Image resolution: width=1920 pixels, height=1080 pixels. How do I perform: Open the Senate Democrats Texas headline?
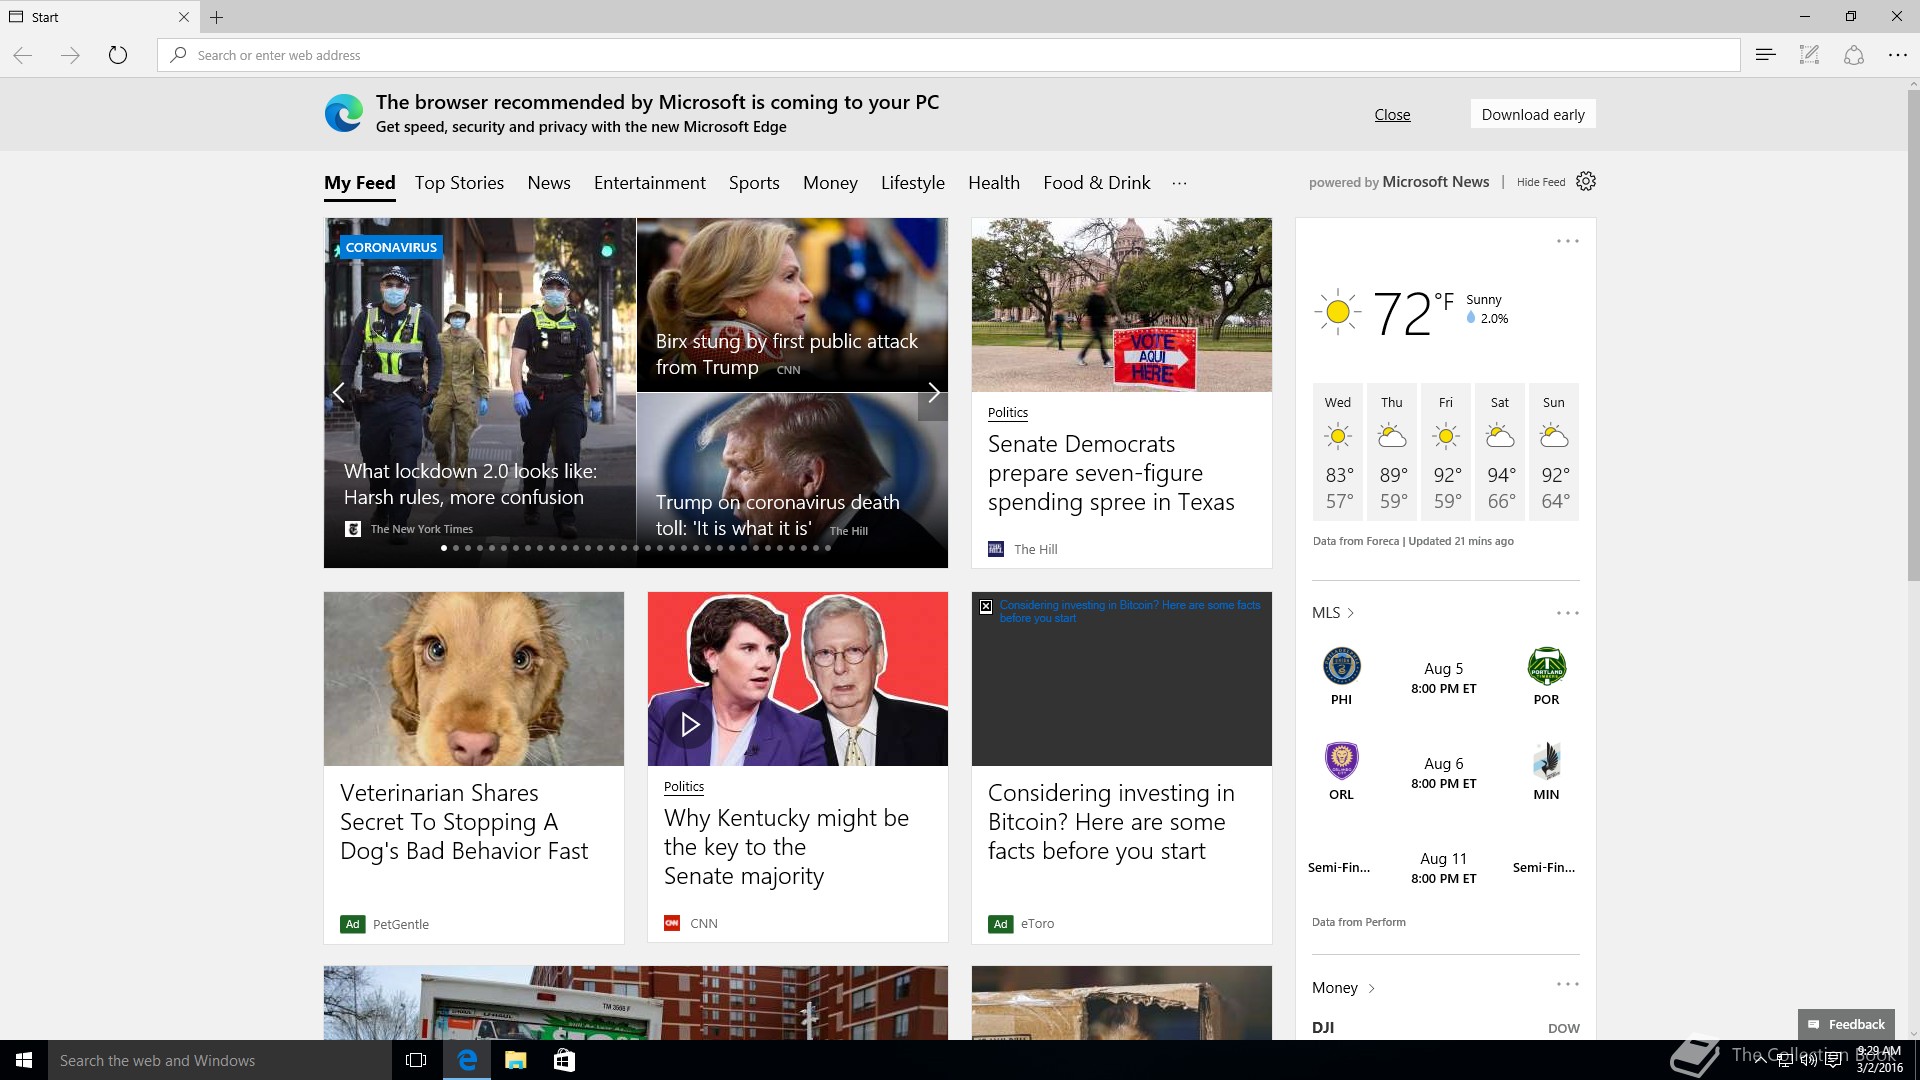click(x=1111, y=473)
